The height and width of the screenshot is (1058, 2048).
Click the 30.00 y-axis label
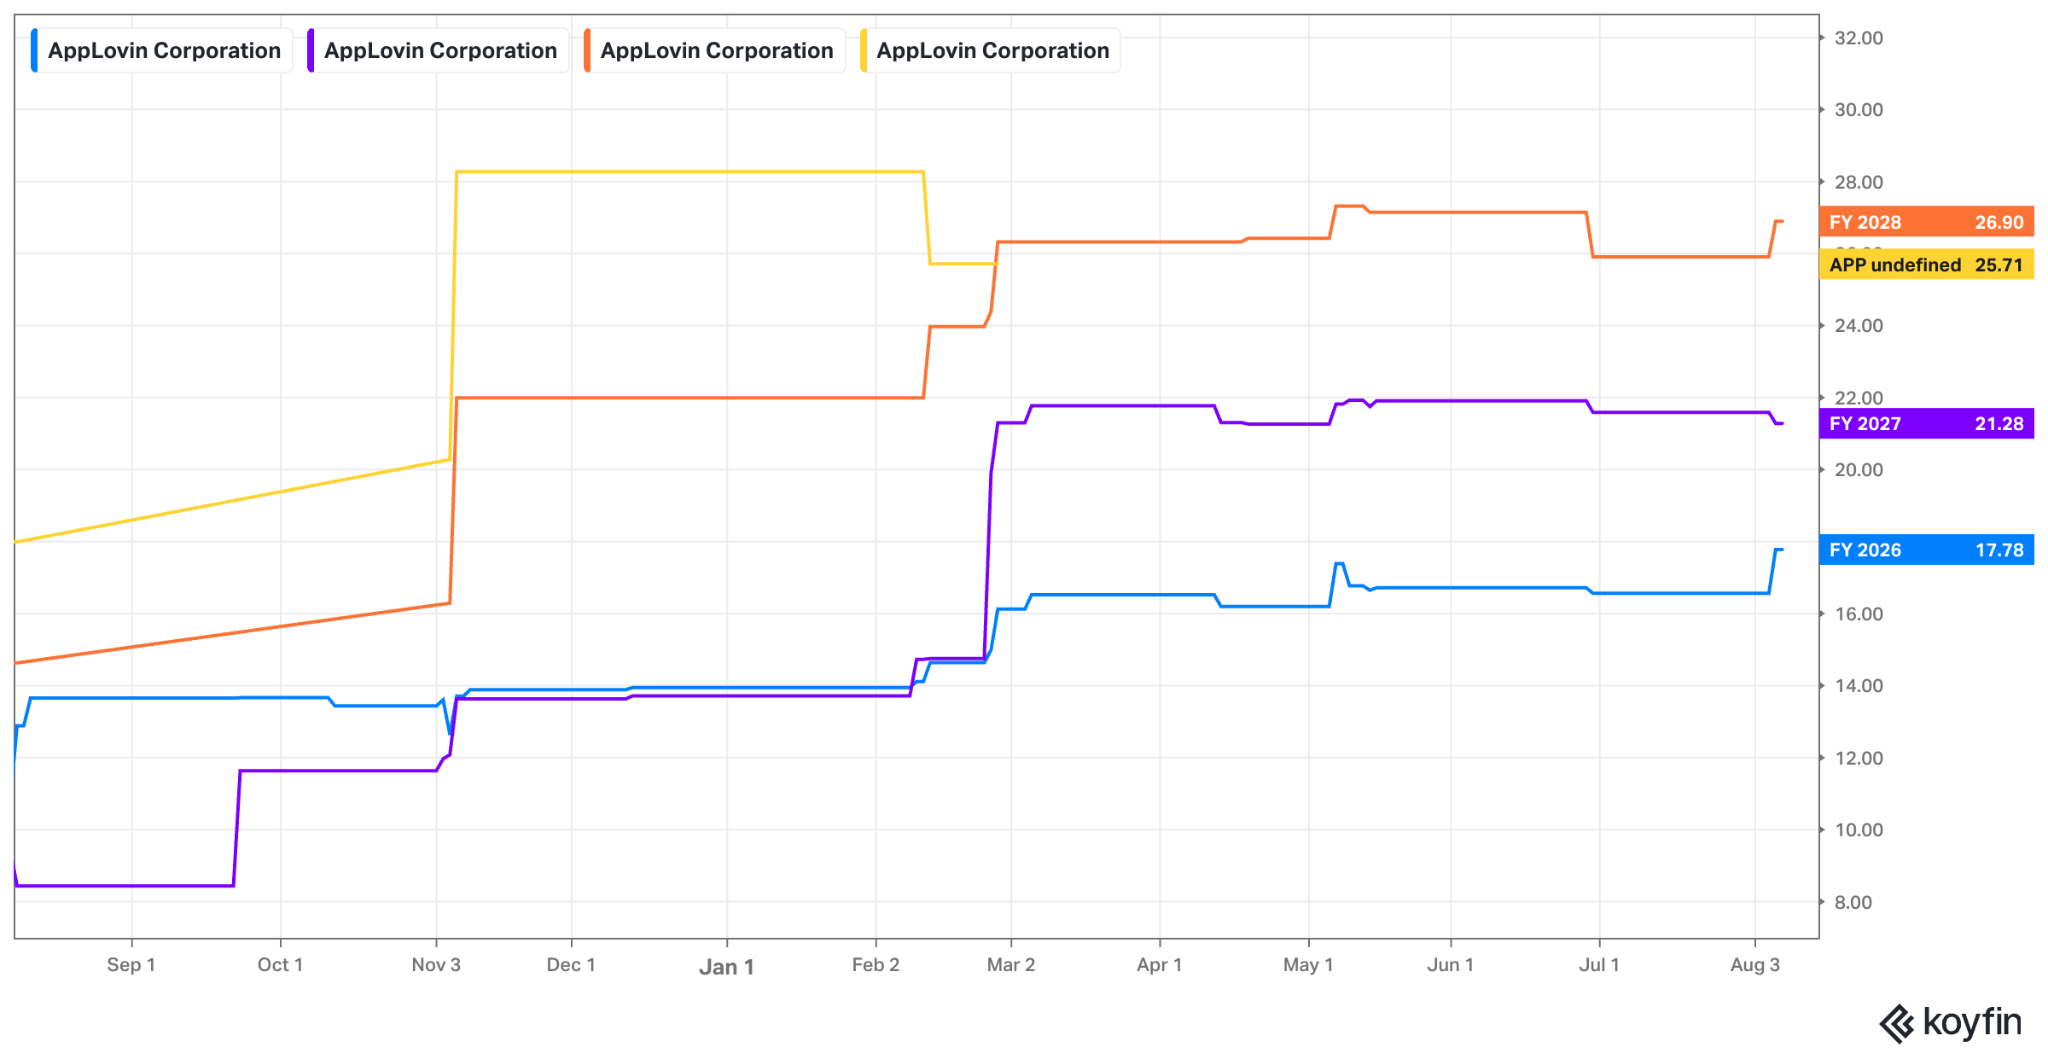1858,110
